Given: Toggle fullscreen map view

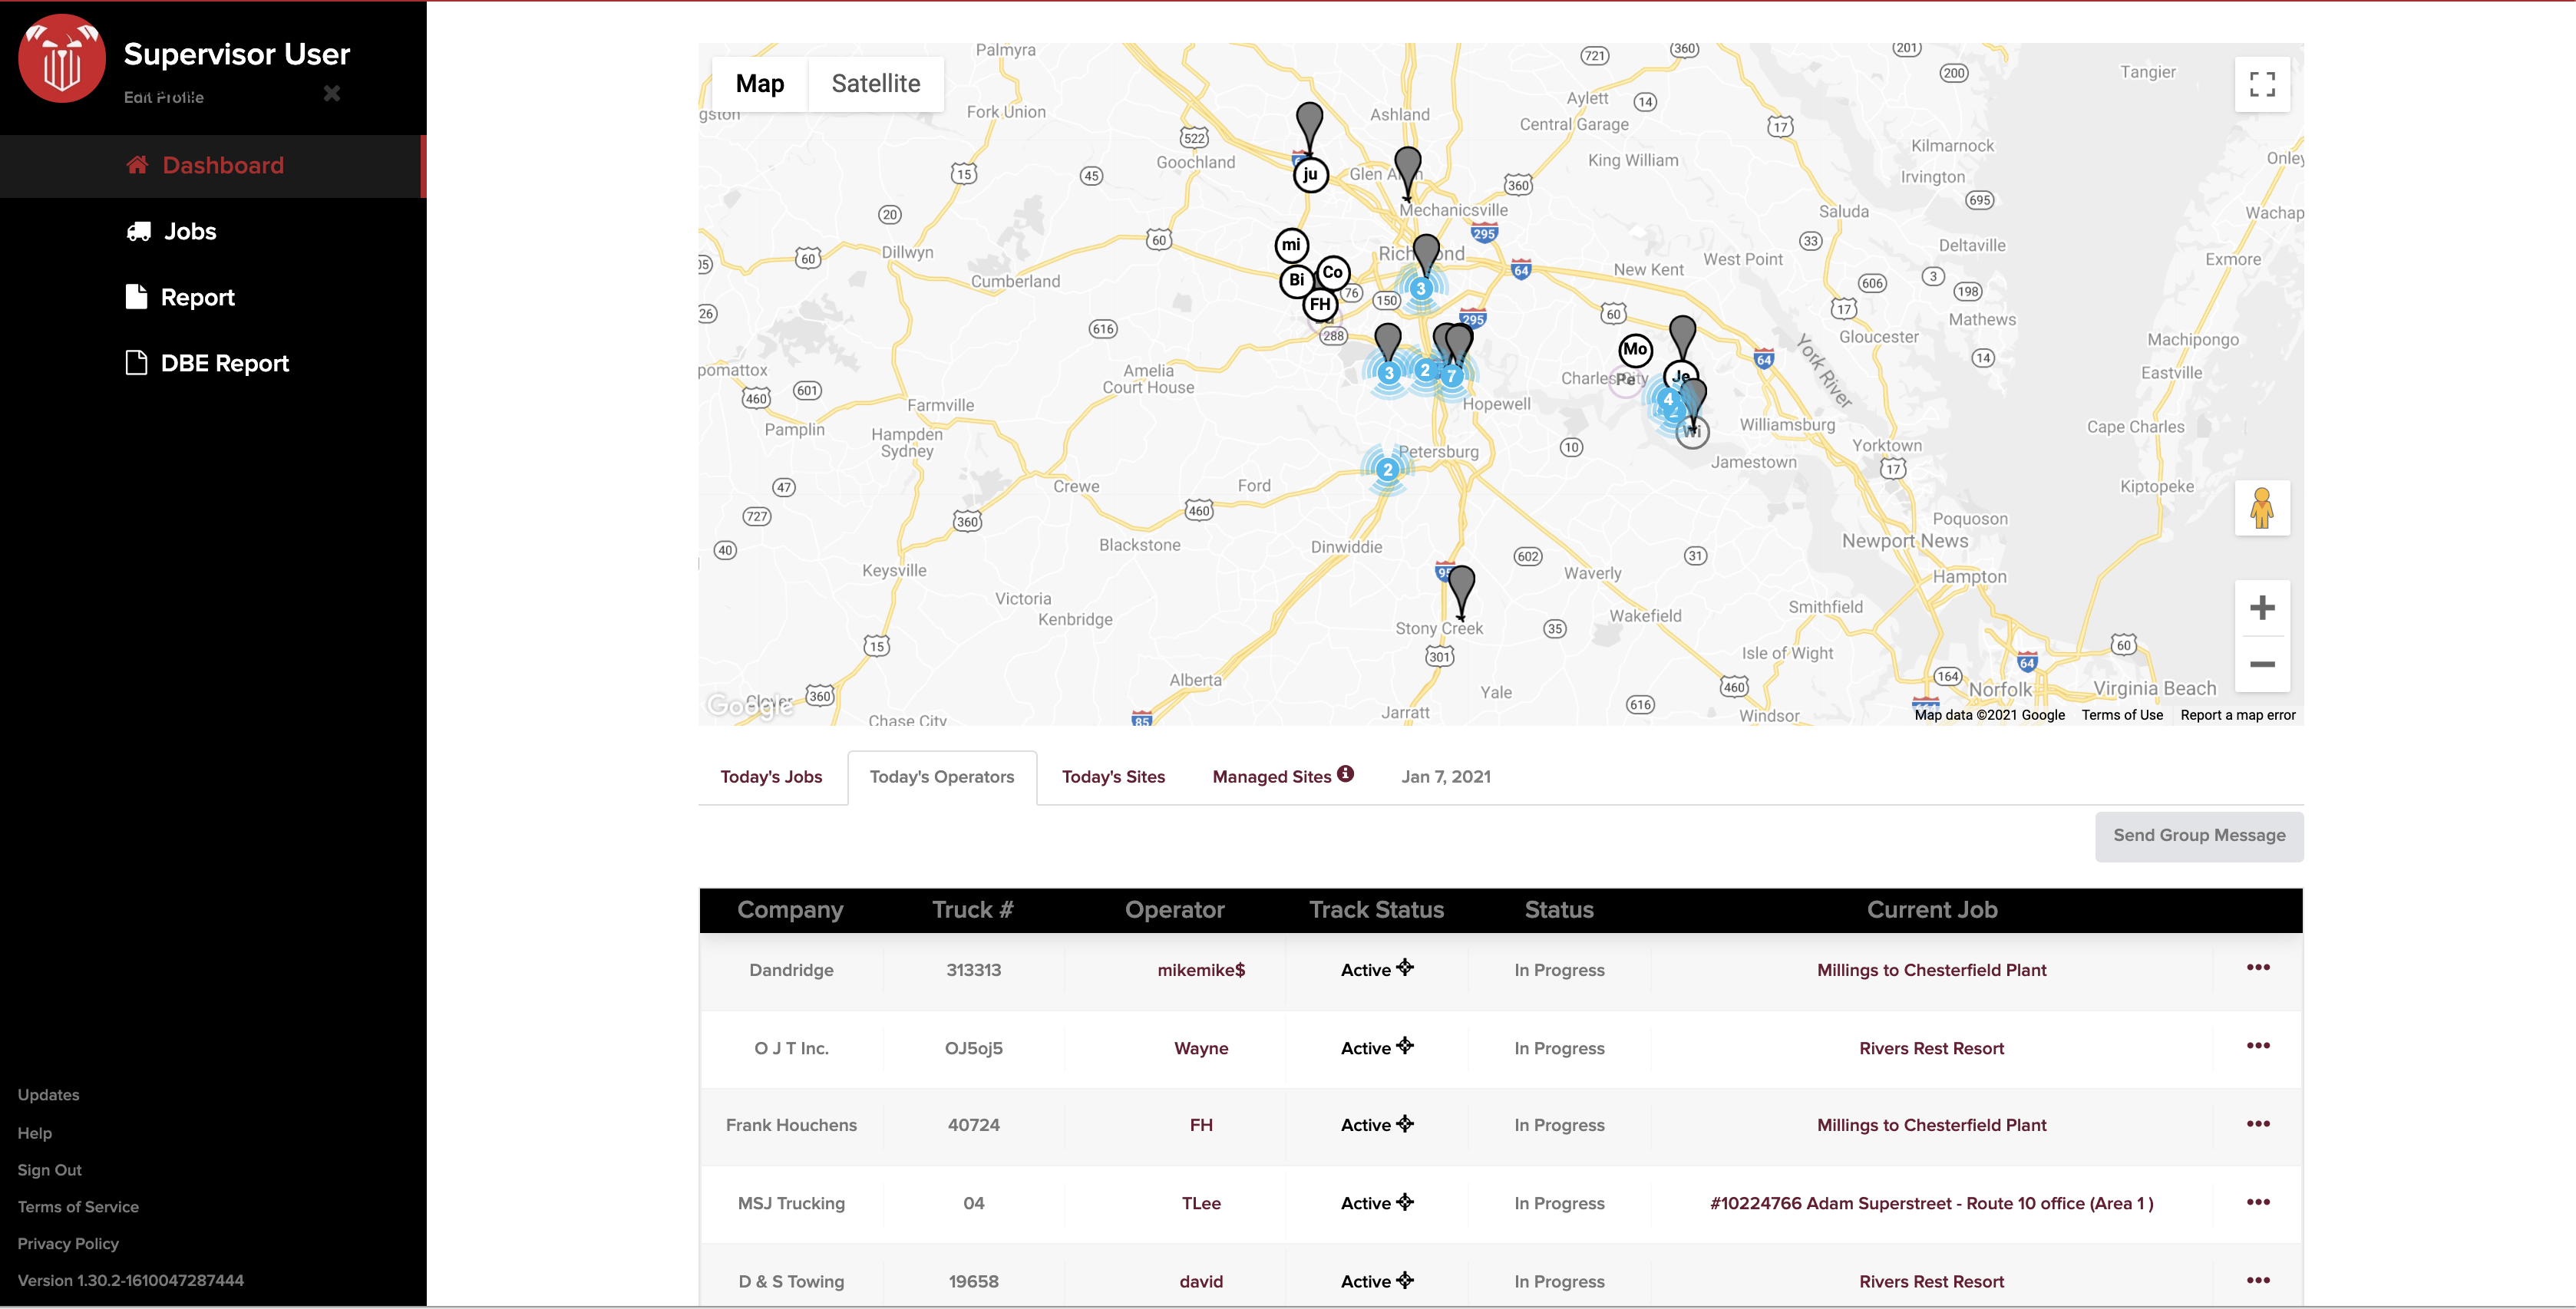Looking at the screenshot, I should point(2261,84).
